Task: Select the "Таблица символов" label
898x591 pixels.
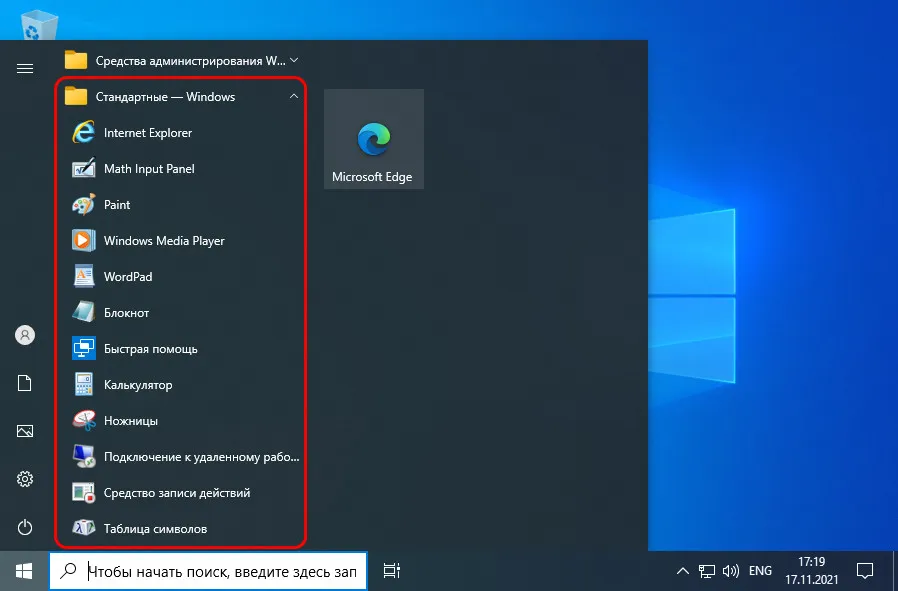Action: point(155,529)
